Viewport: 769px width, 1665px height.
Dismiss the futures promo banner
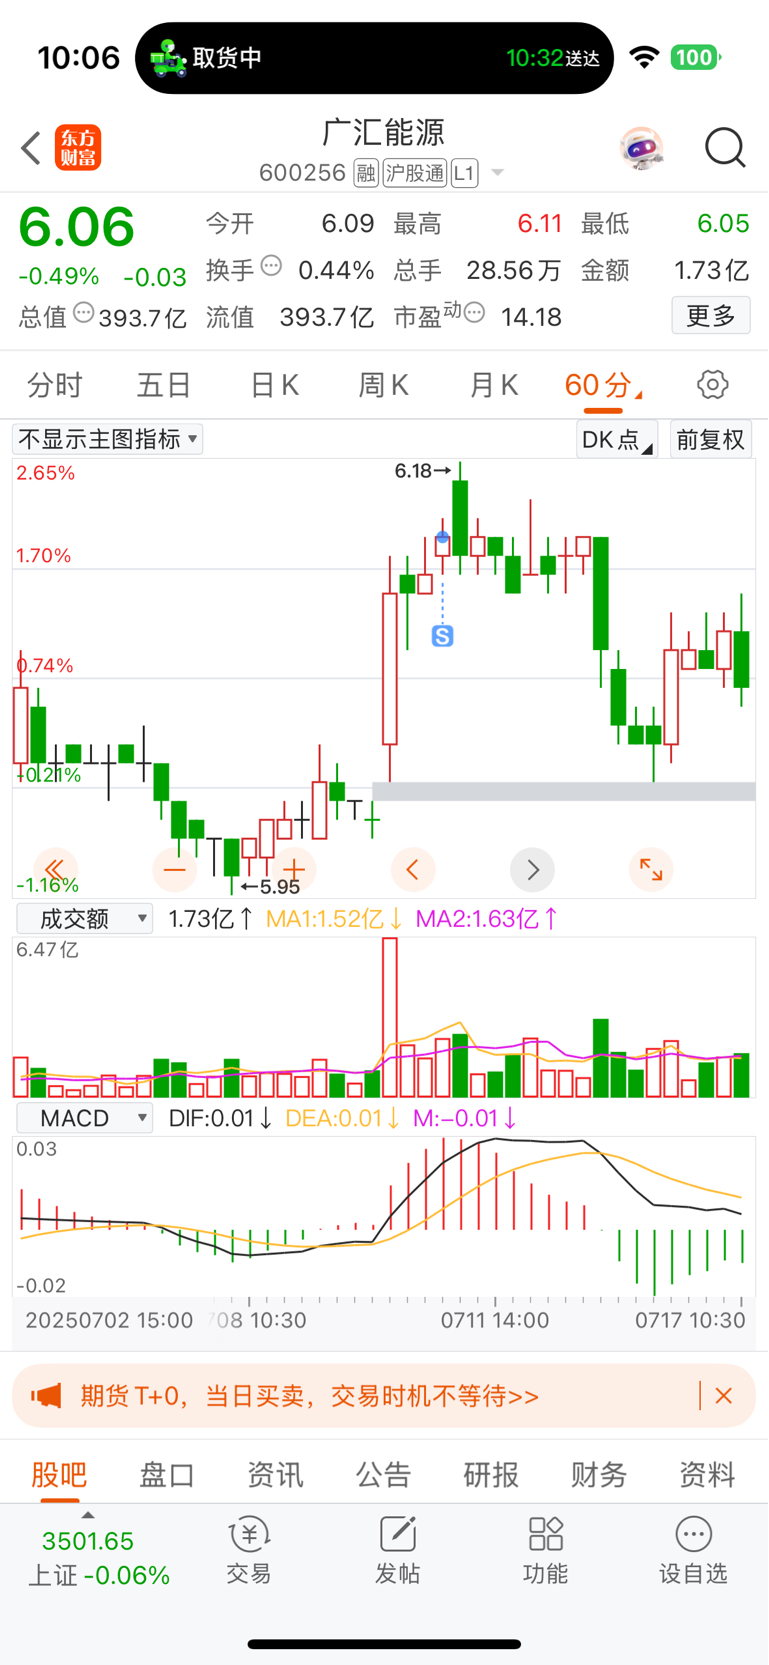724,1396
